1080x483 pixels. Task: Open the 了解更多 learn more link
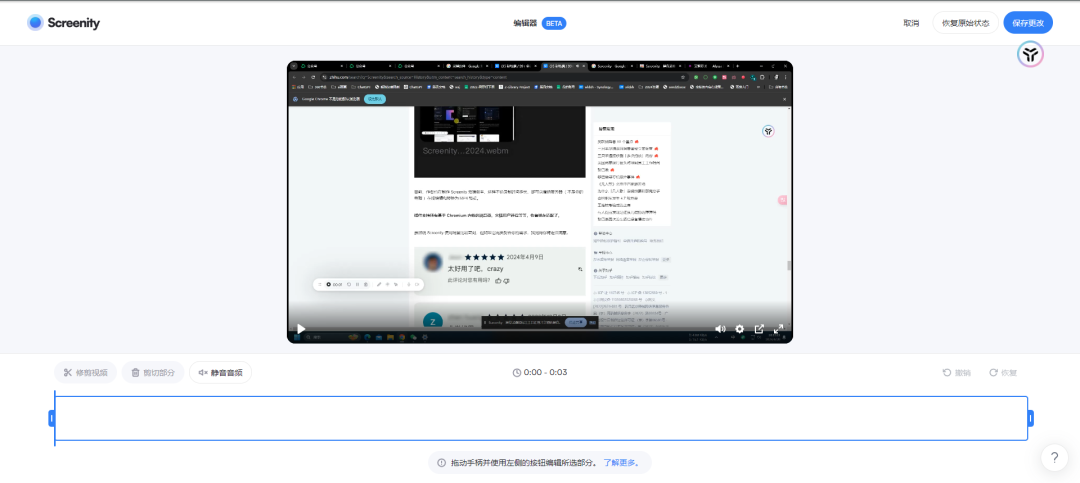pyautogui.click(x=621, y=462)
